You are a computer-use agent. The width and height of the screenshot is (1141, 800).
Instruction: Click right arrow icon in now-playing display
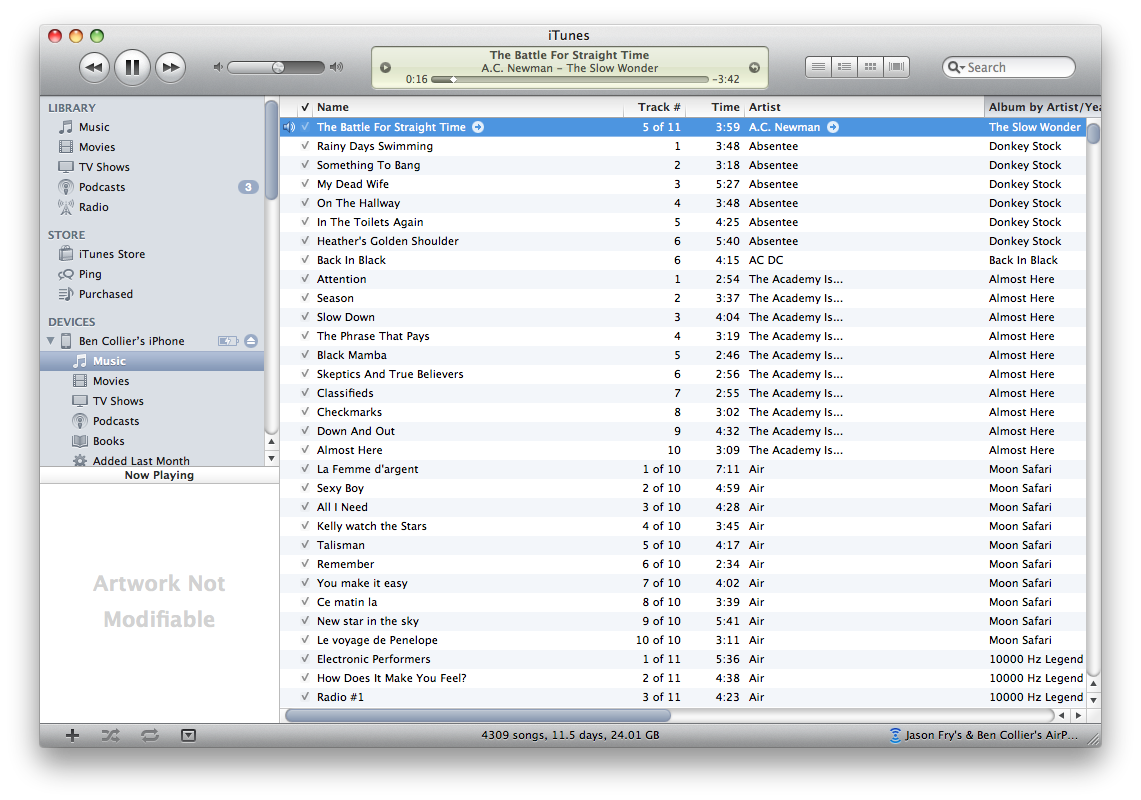[x=755, y=68]
